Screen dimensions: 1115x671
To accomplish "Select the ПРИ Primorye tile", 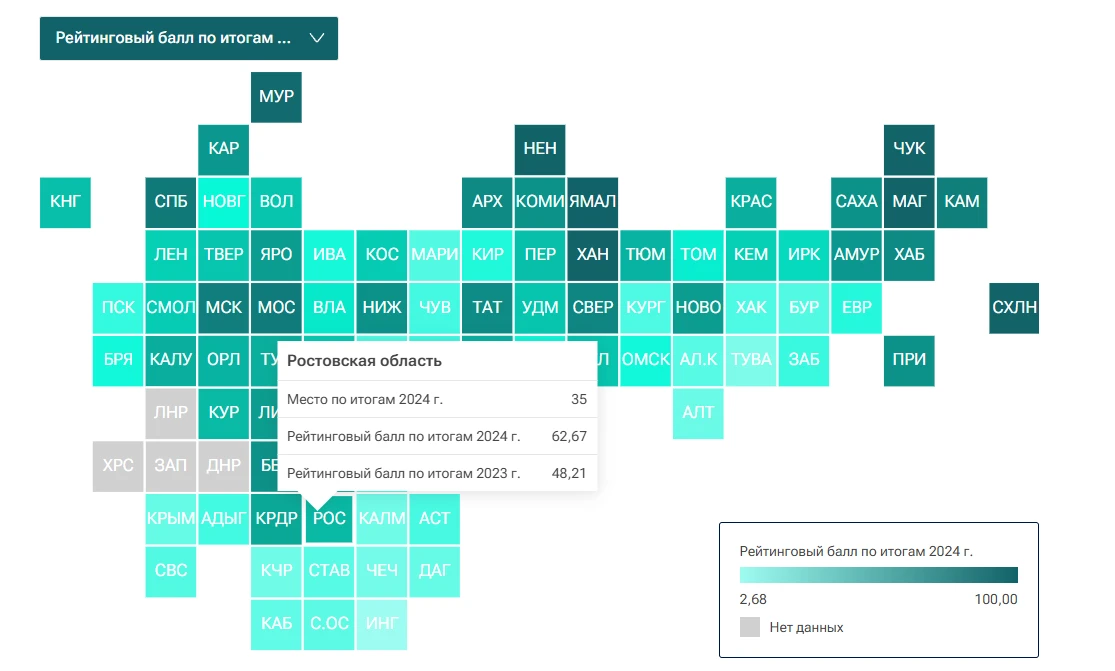I will pyautogui.click(x=909, y=360).
